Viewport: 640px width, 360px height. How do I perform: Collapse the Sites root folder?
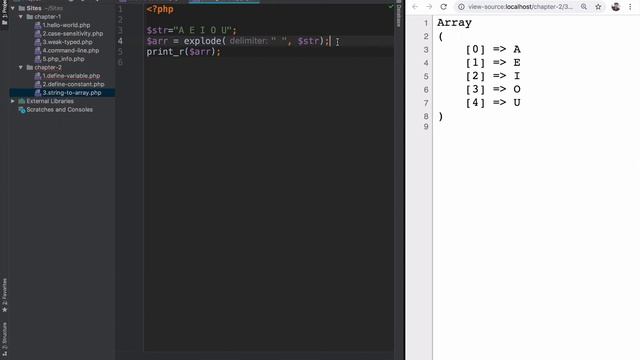13,8
